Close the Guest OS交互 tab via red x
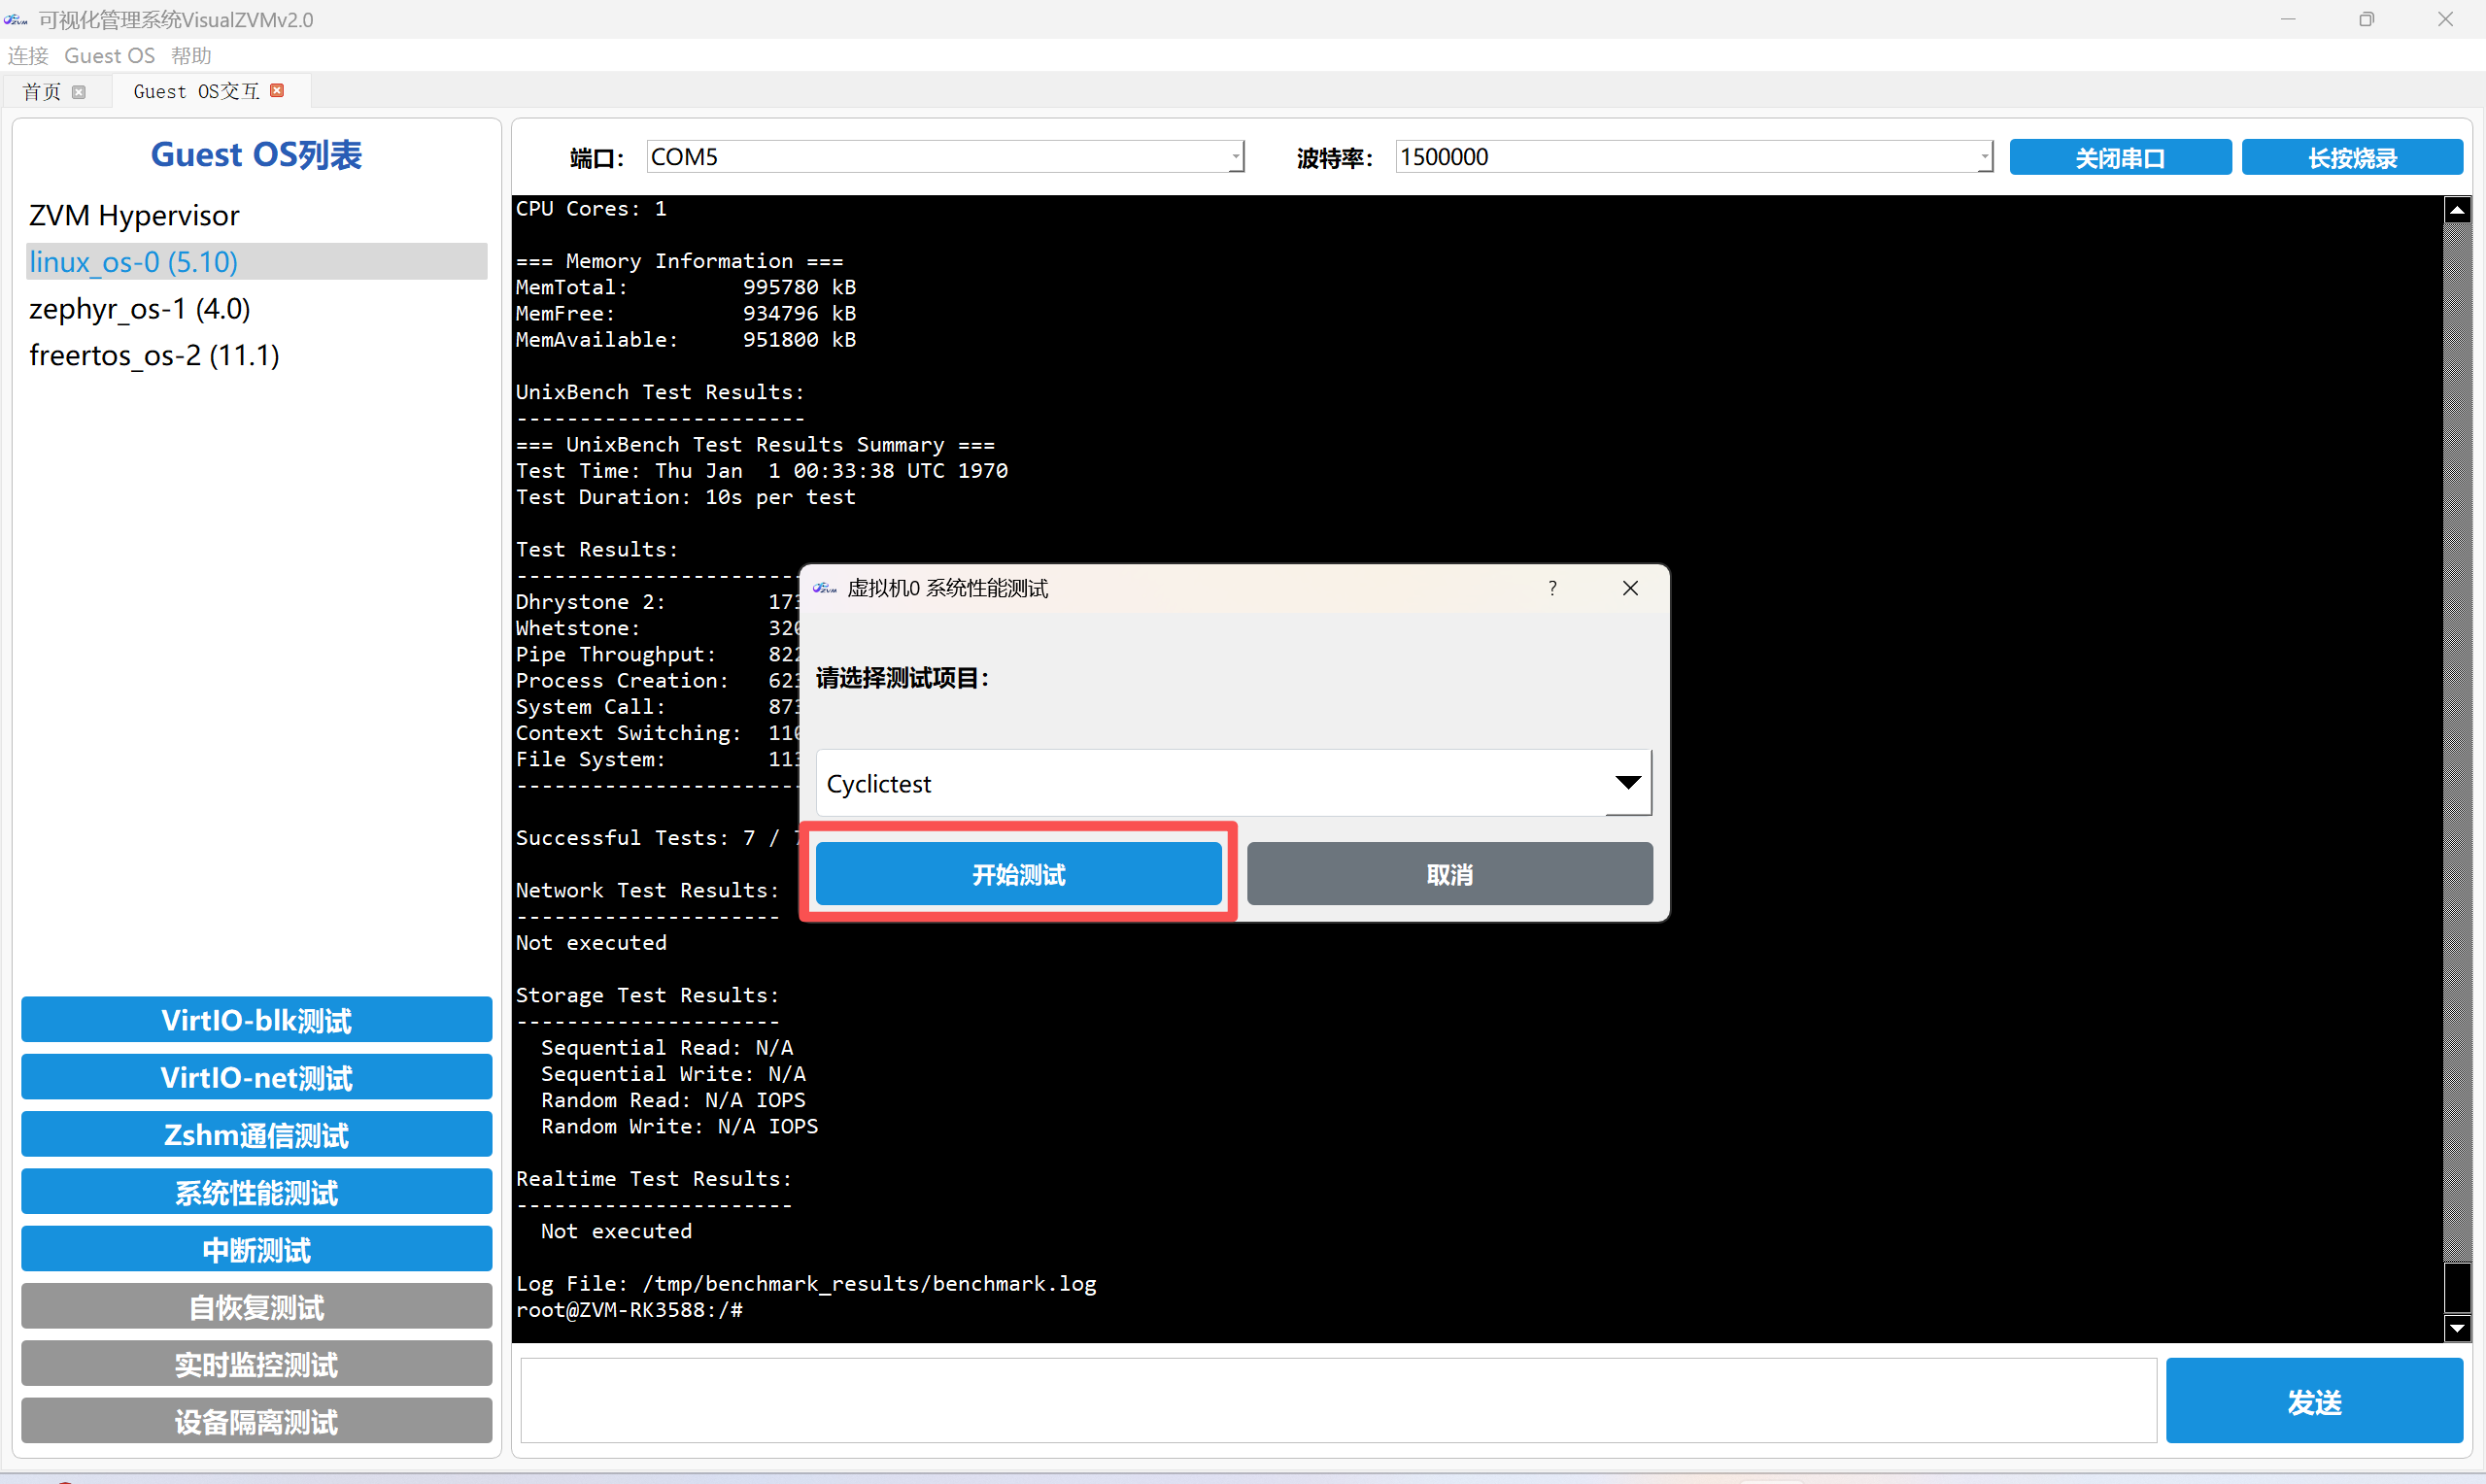 pyautogui.click(x=277, y=91)
